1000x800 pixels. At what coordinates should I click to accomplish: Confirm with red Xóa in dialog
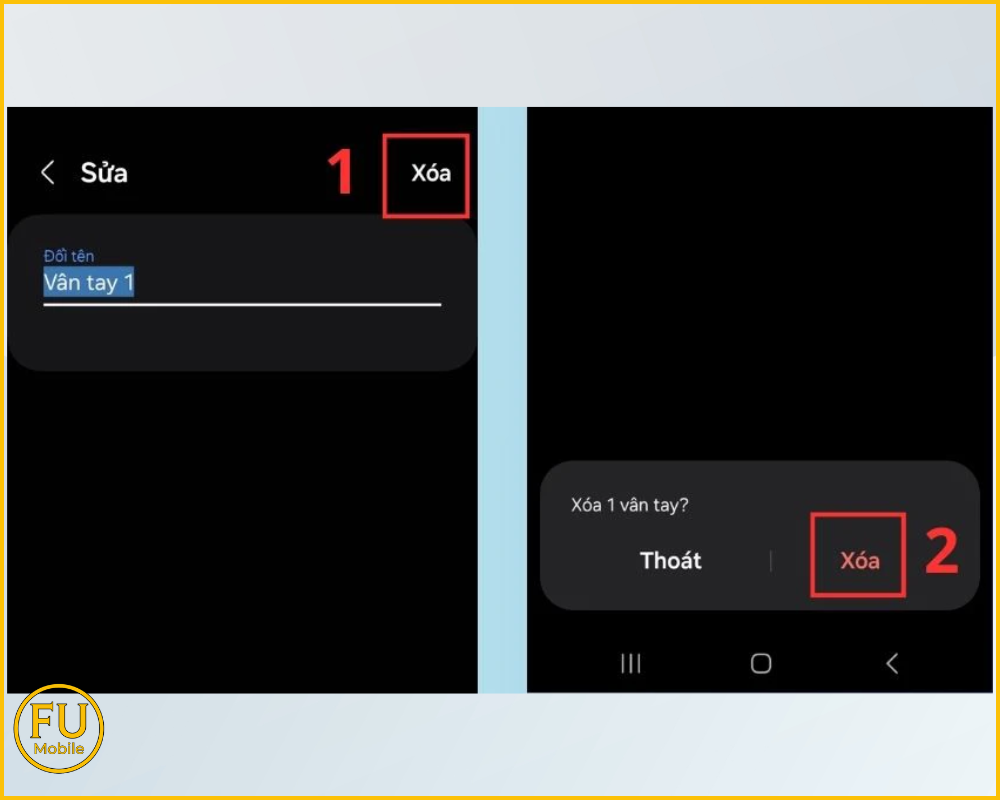[x=859, y=561]
